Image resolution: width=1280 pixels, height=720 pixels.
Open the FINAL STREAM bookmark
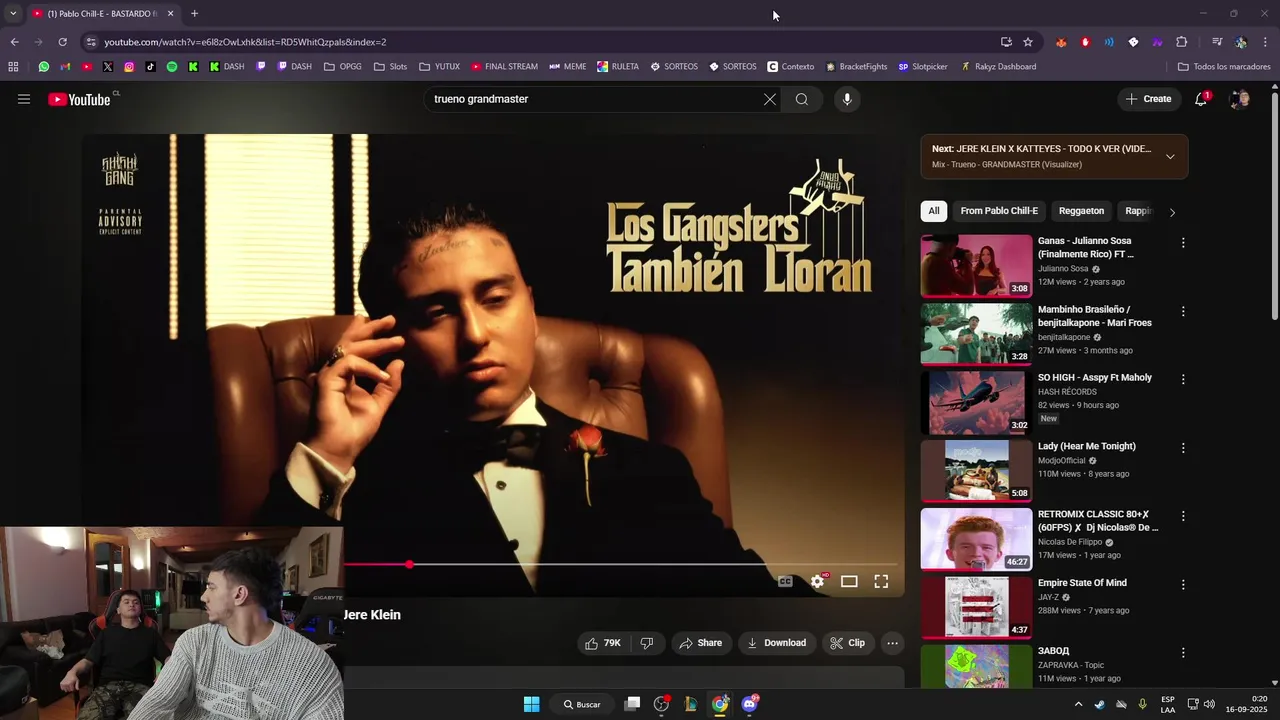(504, 67)
